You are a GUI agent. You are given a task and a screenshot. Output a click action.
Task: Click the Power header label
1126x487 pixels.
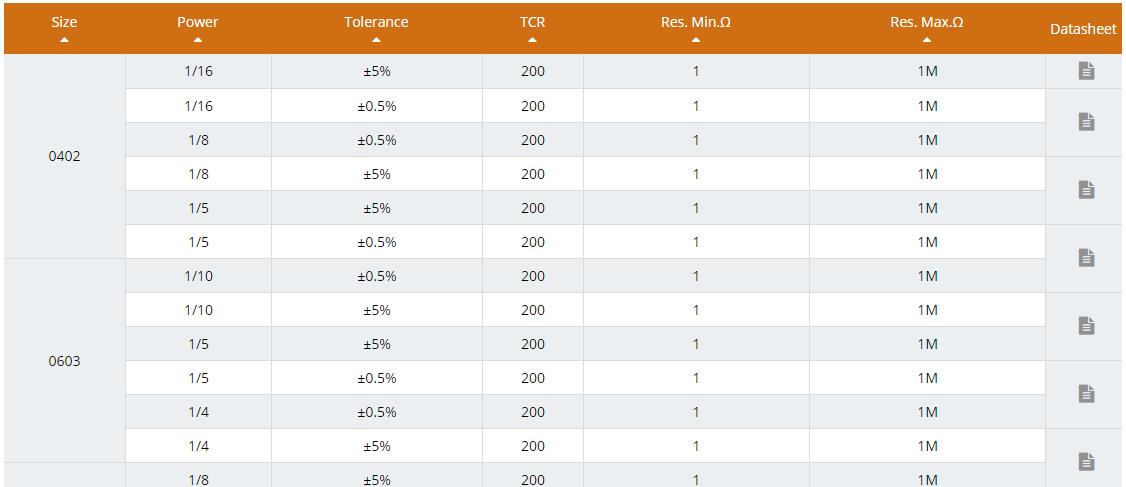tap(198, 22)
